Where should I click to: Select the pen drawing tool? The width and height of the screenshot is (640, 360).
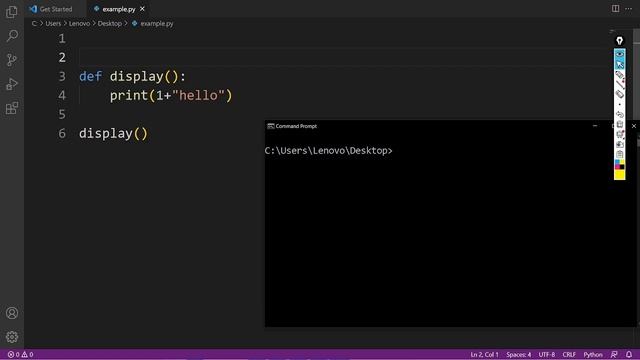[x=620, y=75]
